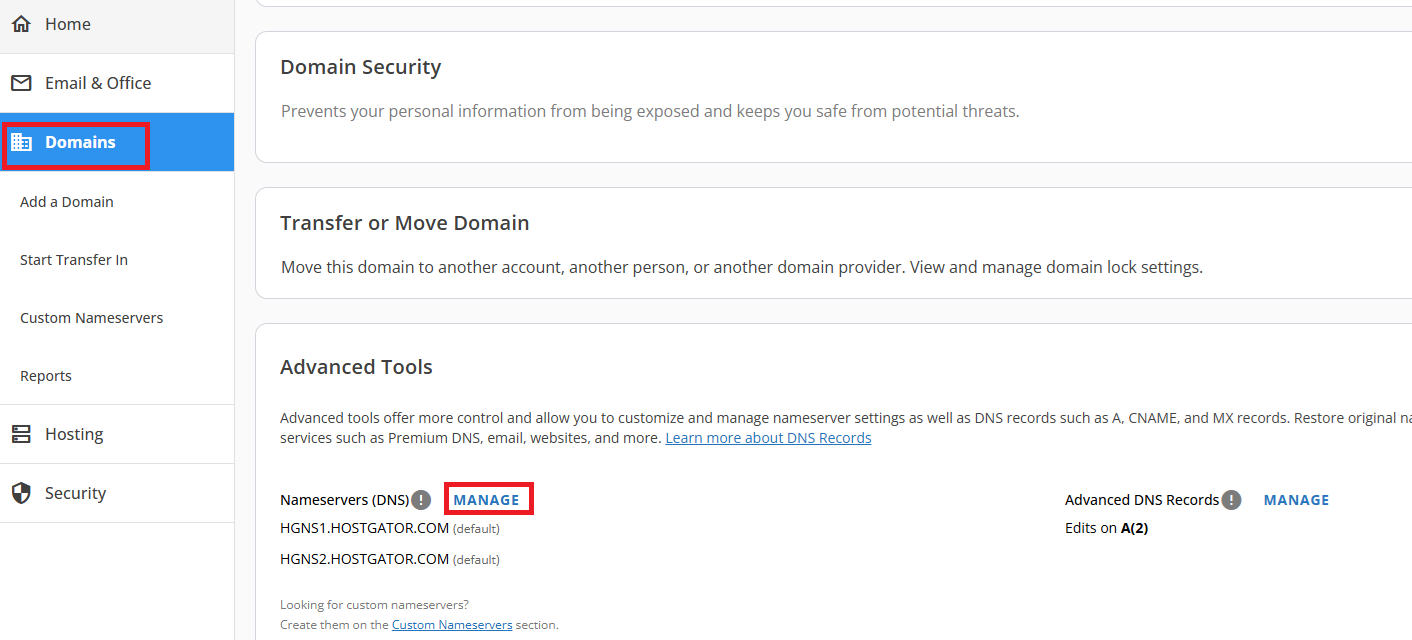Click the Domains building icon
Image resolution: width=1412 pixels, height=640 pixels.
point(21,143)
